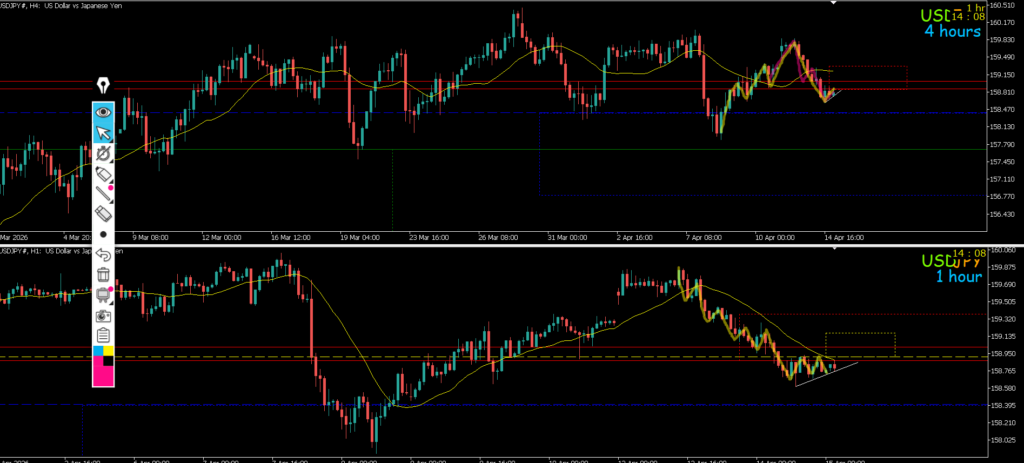Image resolution: width=1024 pixels, height=463 pixels.
Task: Click the pen nib icon above the drawing toolbar
Action: pos(103,84)
